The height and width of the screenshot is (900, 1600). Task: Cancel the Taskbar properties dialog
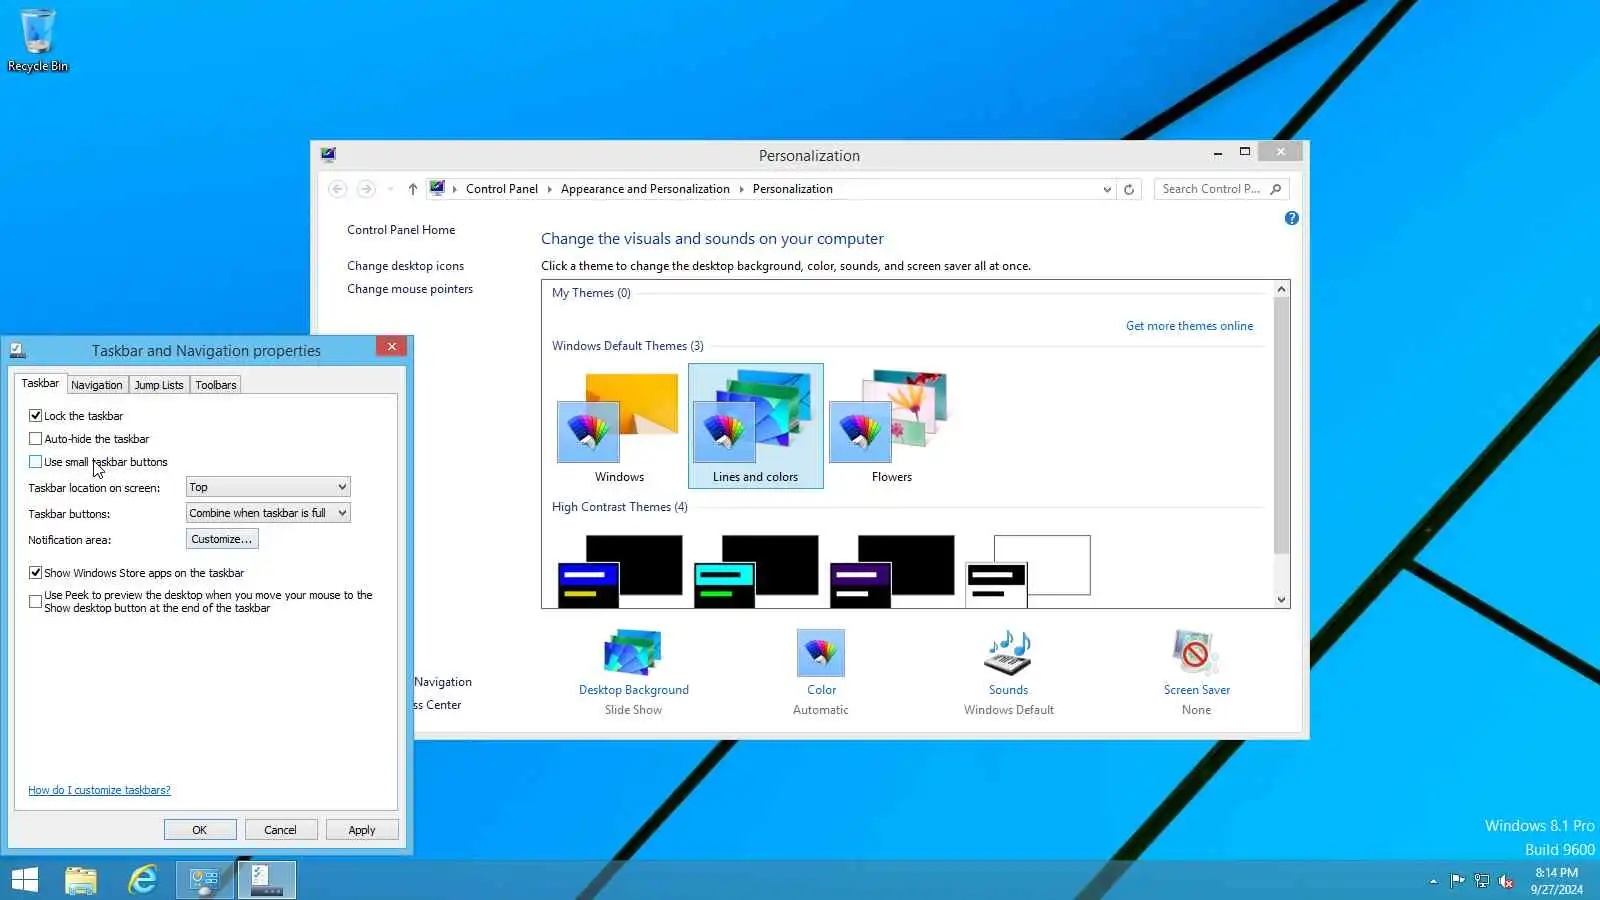[x=280, y=830]
